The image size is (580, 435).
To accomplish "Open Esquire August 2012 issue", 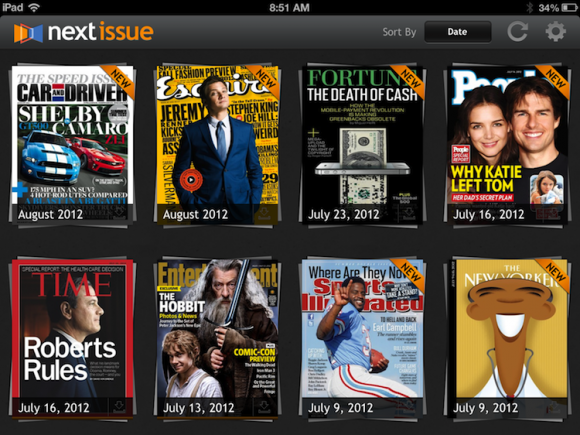I will (218, 145).
